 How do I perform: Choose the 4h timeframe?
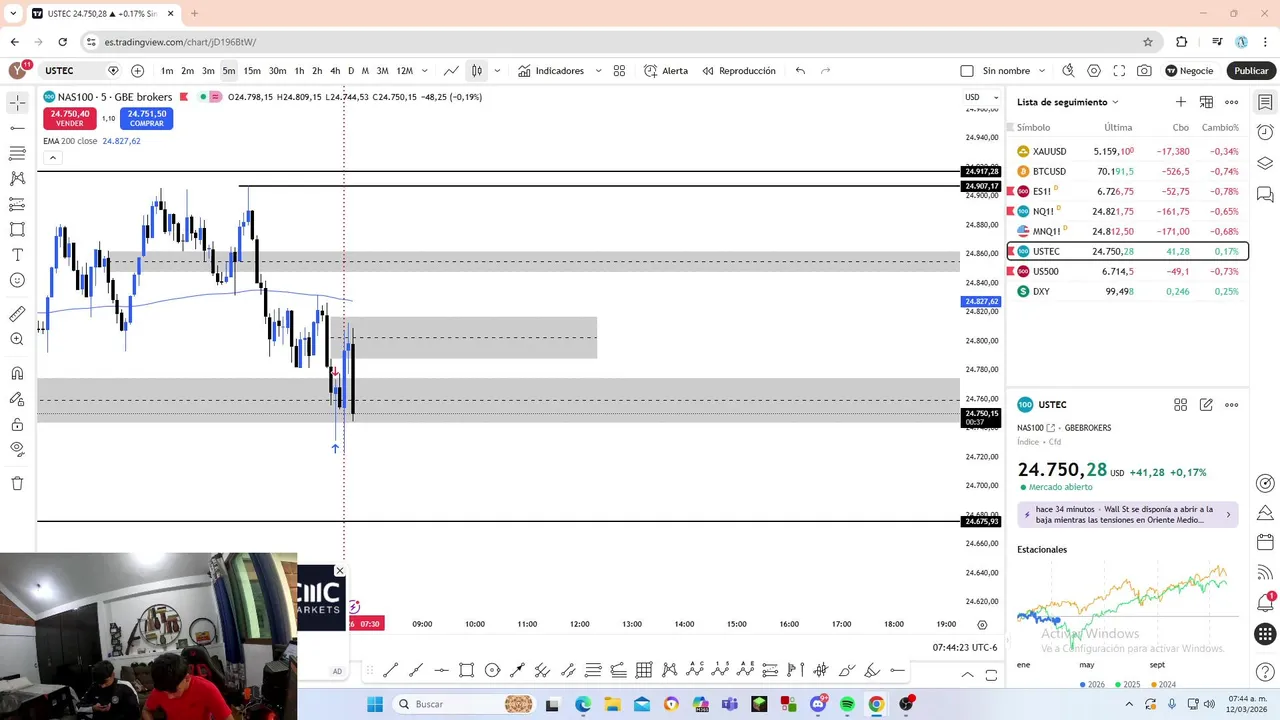(335, 71)
